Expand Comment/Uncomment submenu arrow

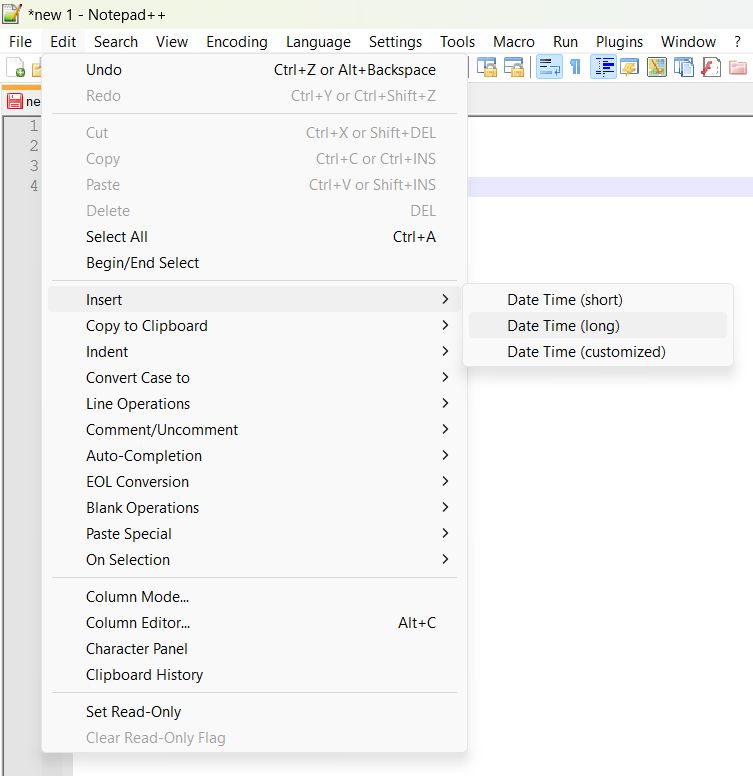445,429
